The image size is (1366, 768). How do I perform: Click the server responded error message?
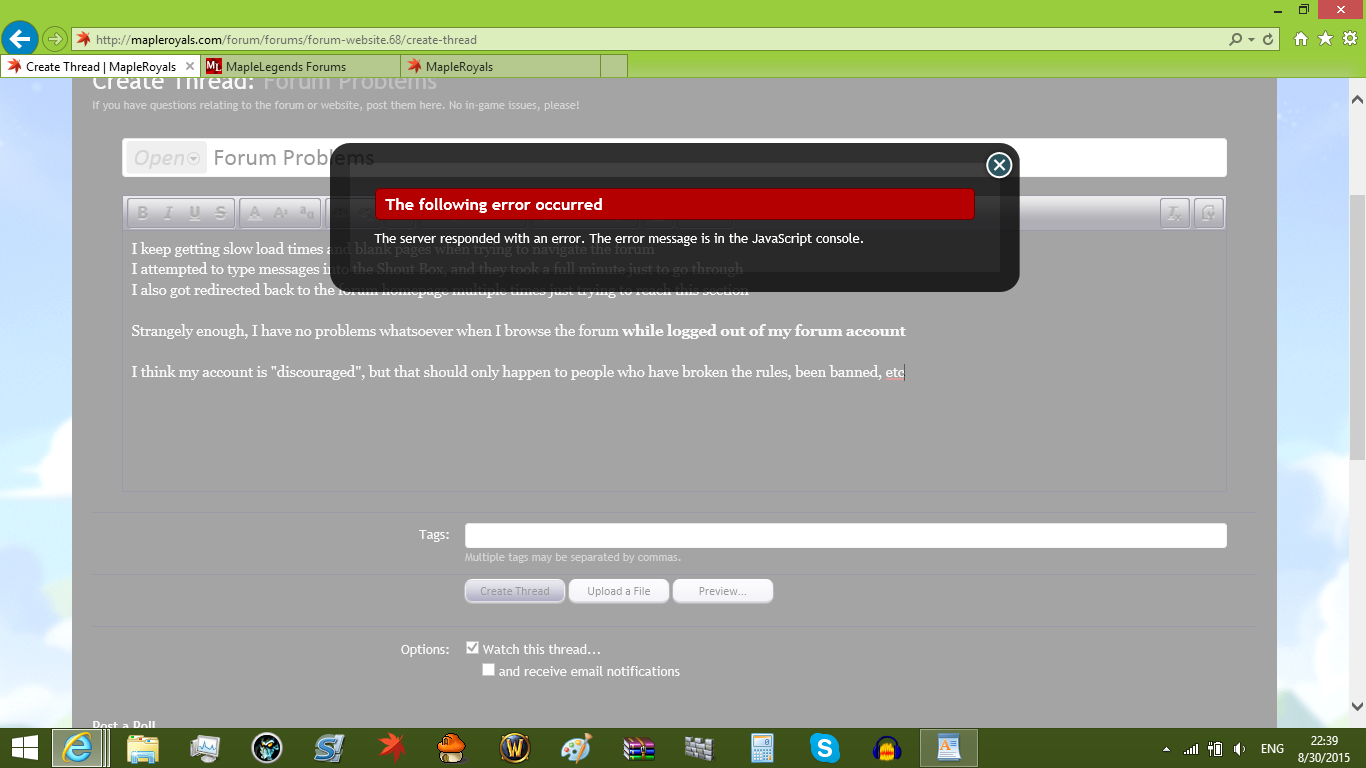(618, 238)
